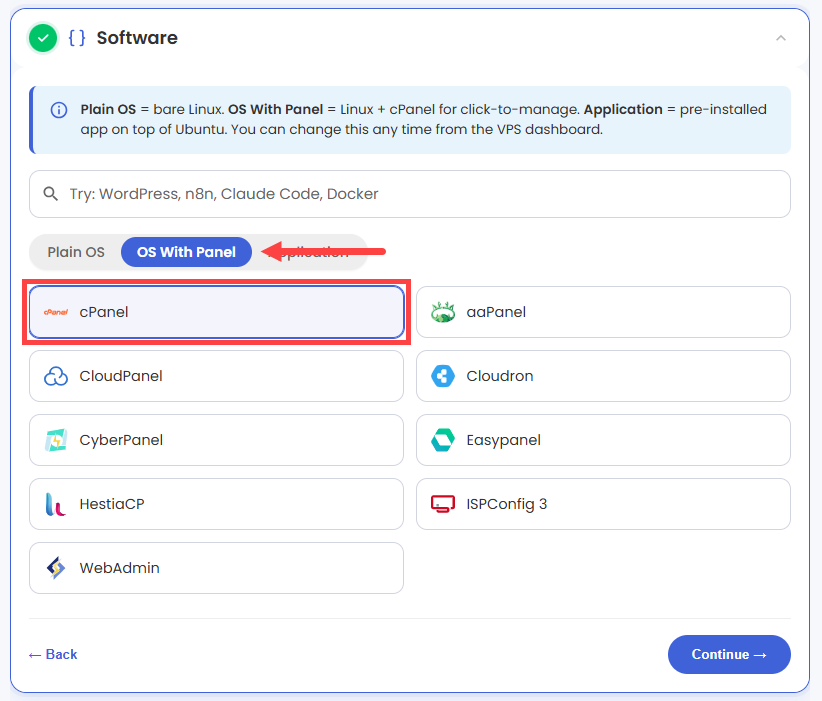This screenshot has width=822, height=701.
Task: Click the info icon in the blue notice
Action: (59, 110)
